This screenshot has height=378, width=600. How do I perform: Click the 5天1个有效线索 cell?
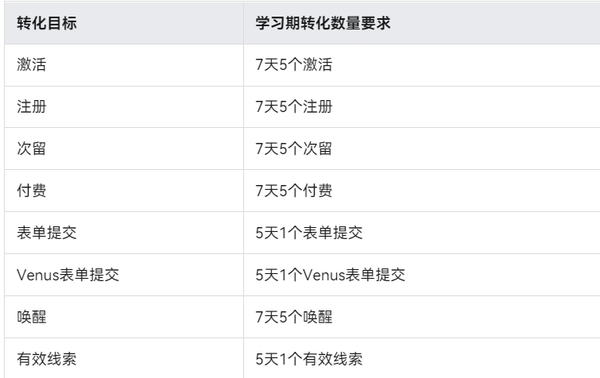click(x=309, y=359)
